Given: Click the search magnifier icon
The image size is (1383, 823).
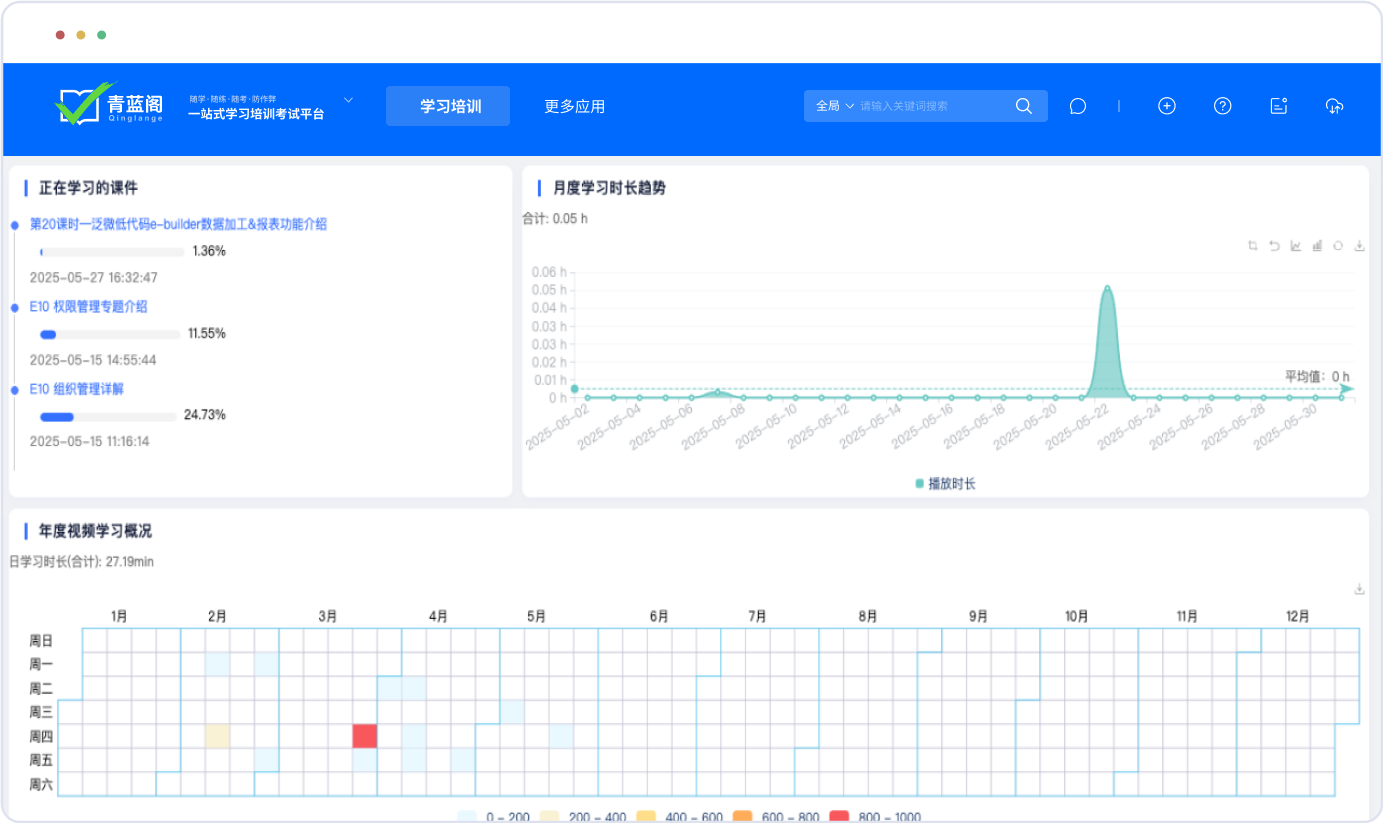Looking at the screenshot, I should (1023, 106).
